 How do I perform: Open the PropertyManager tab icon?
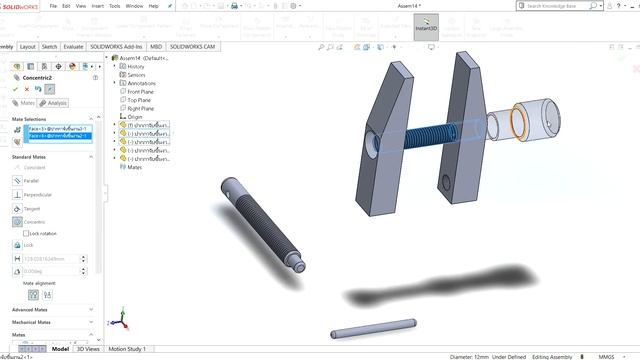(31, 66)
